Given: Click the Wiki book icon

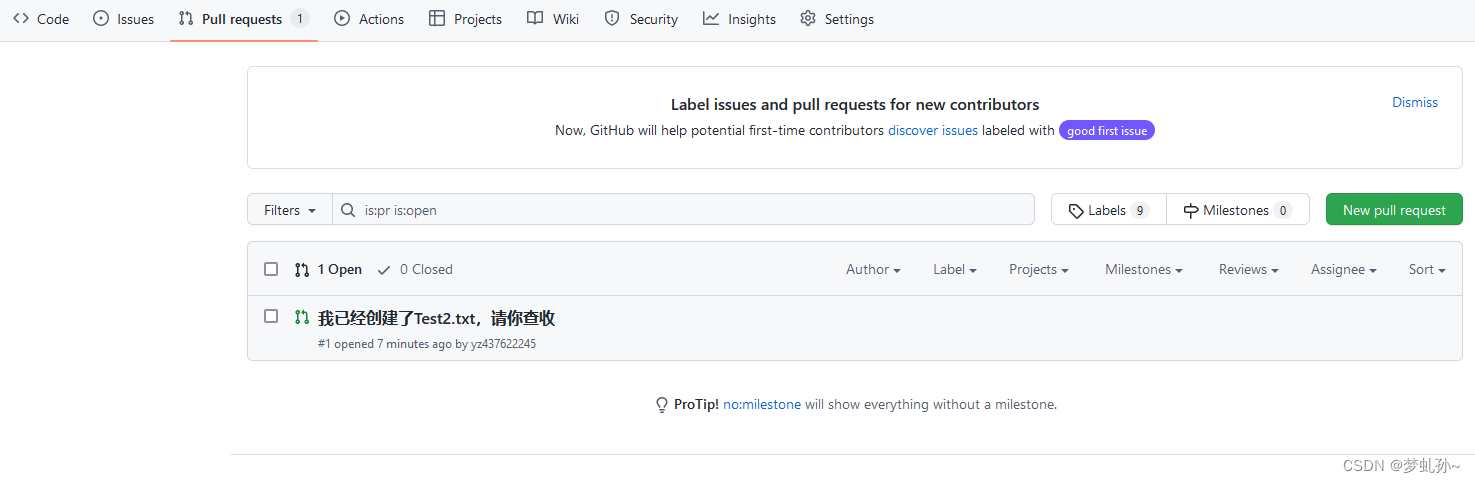Looking at the screenshot, I should tap(535, 19).
